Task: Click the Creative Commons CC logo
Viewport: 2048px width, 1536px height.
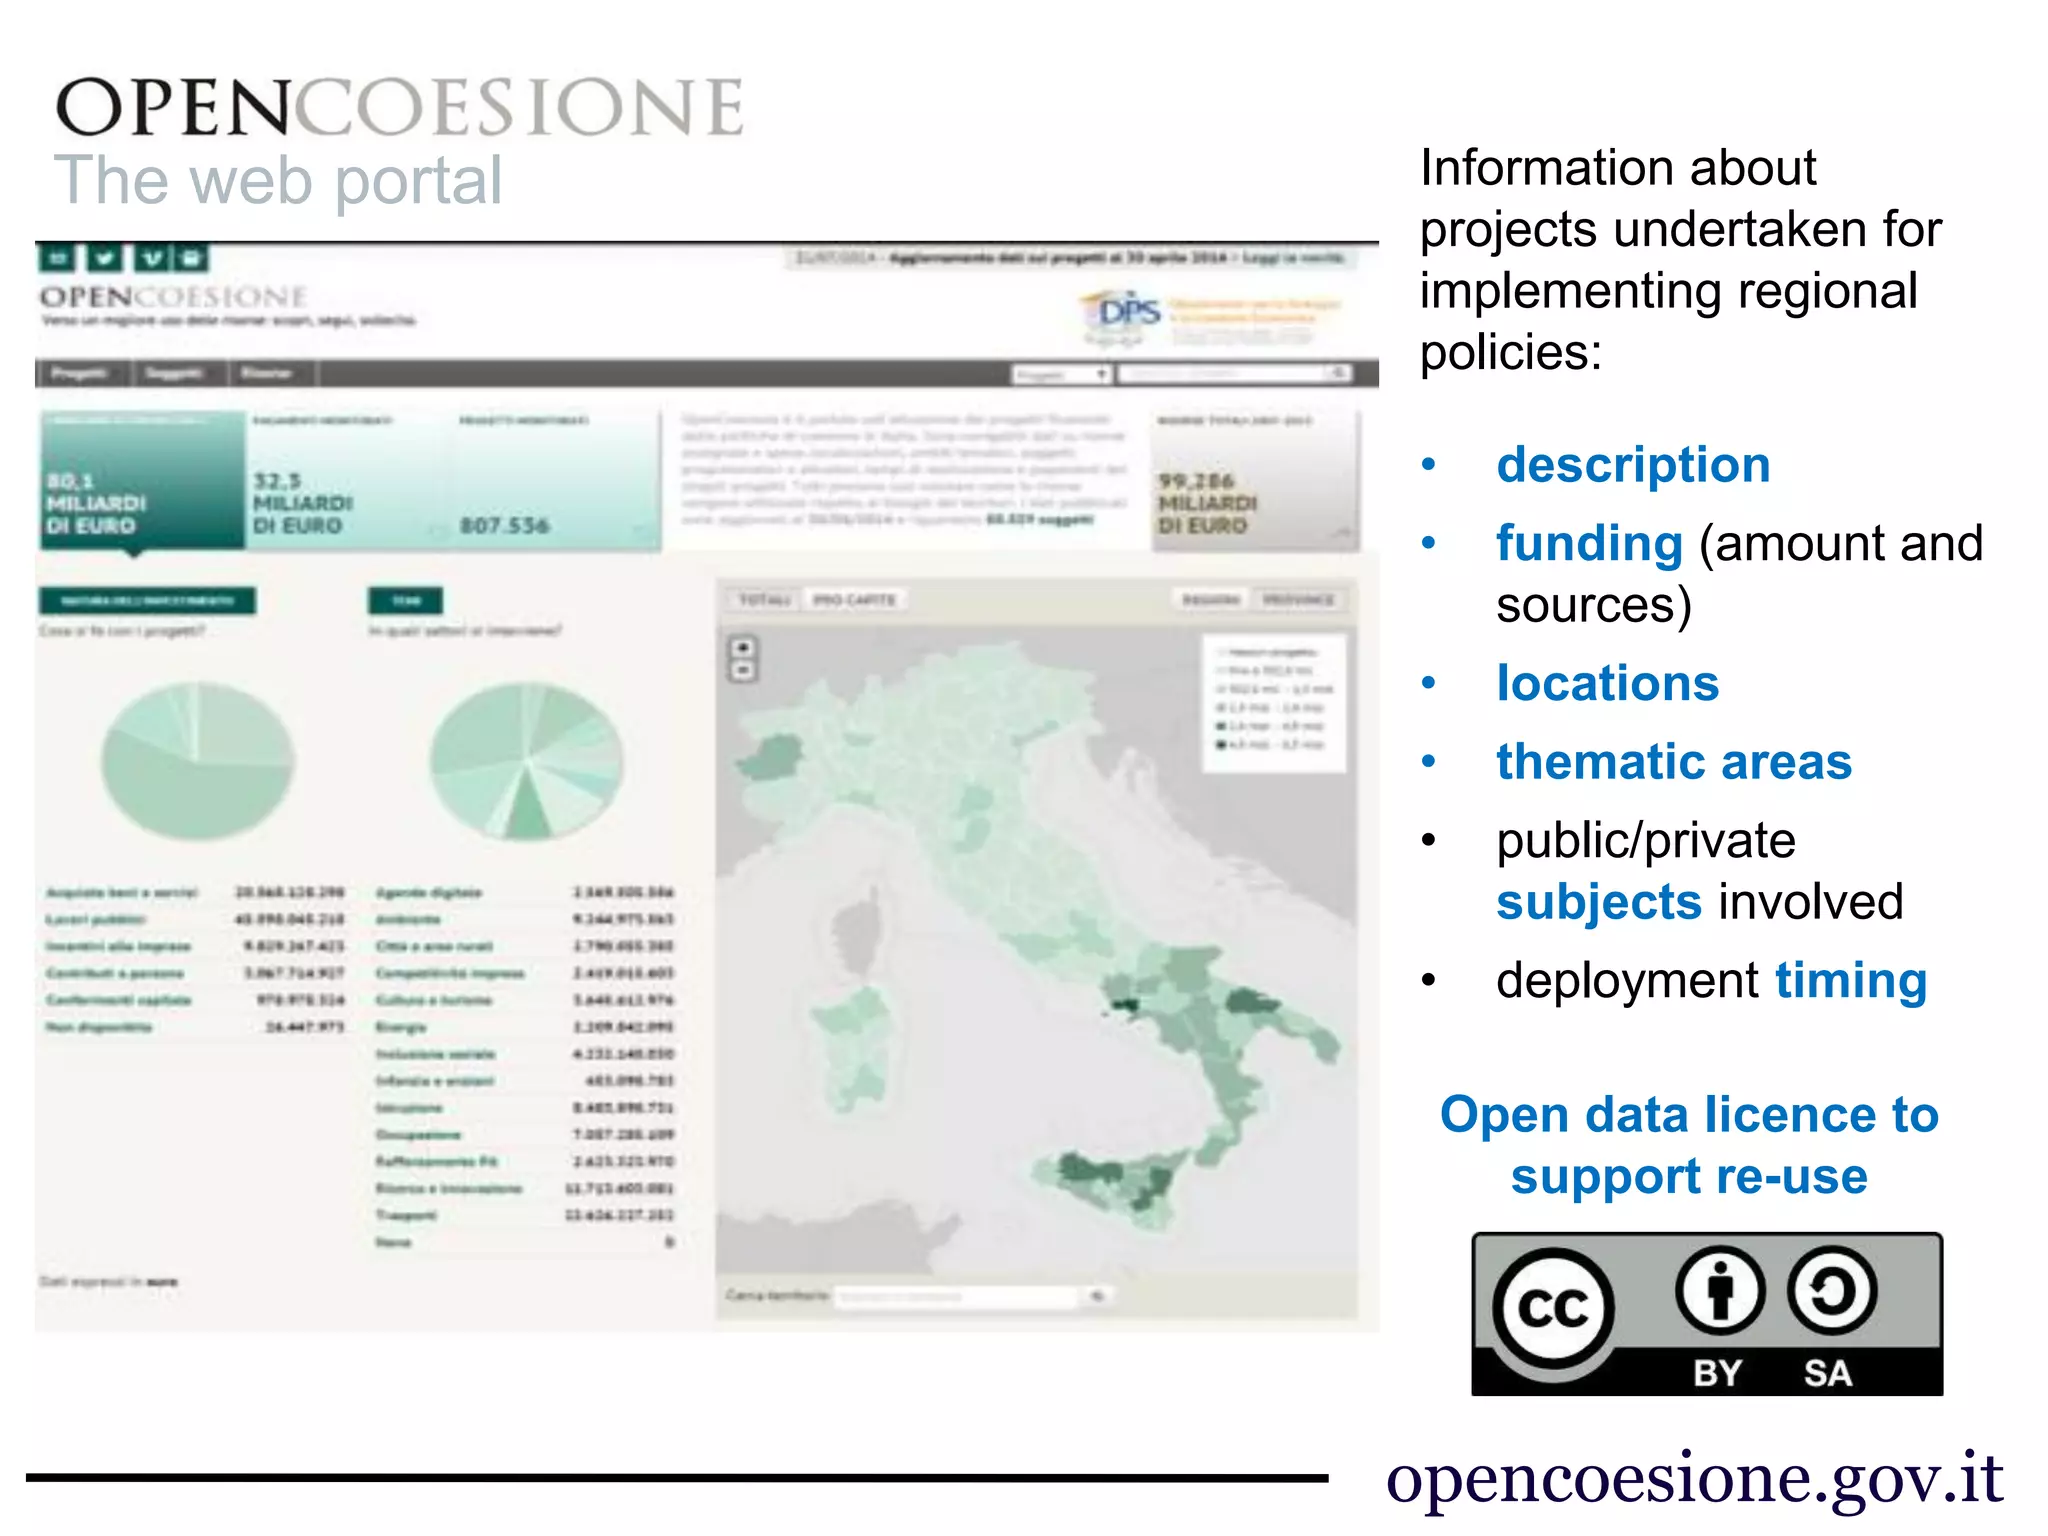Action: [1552, 1308]
